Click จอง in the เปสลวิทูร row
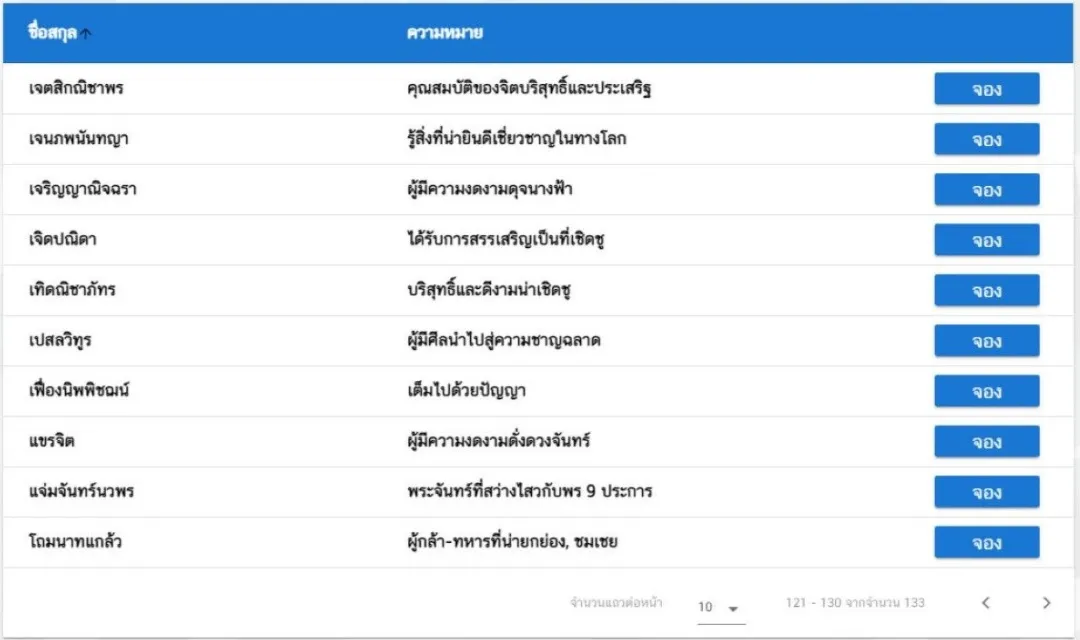Screen dimensions: 1080x640 (x=986, y=340)
